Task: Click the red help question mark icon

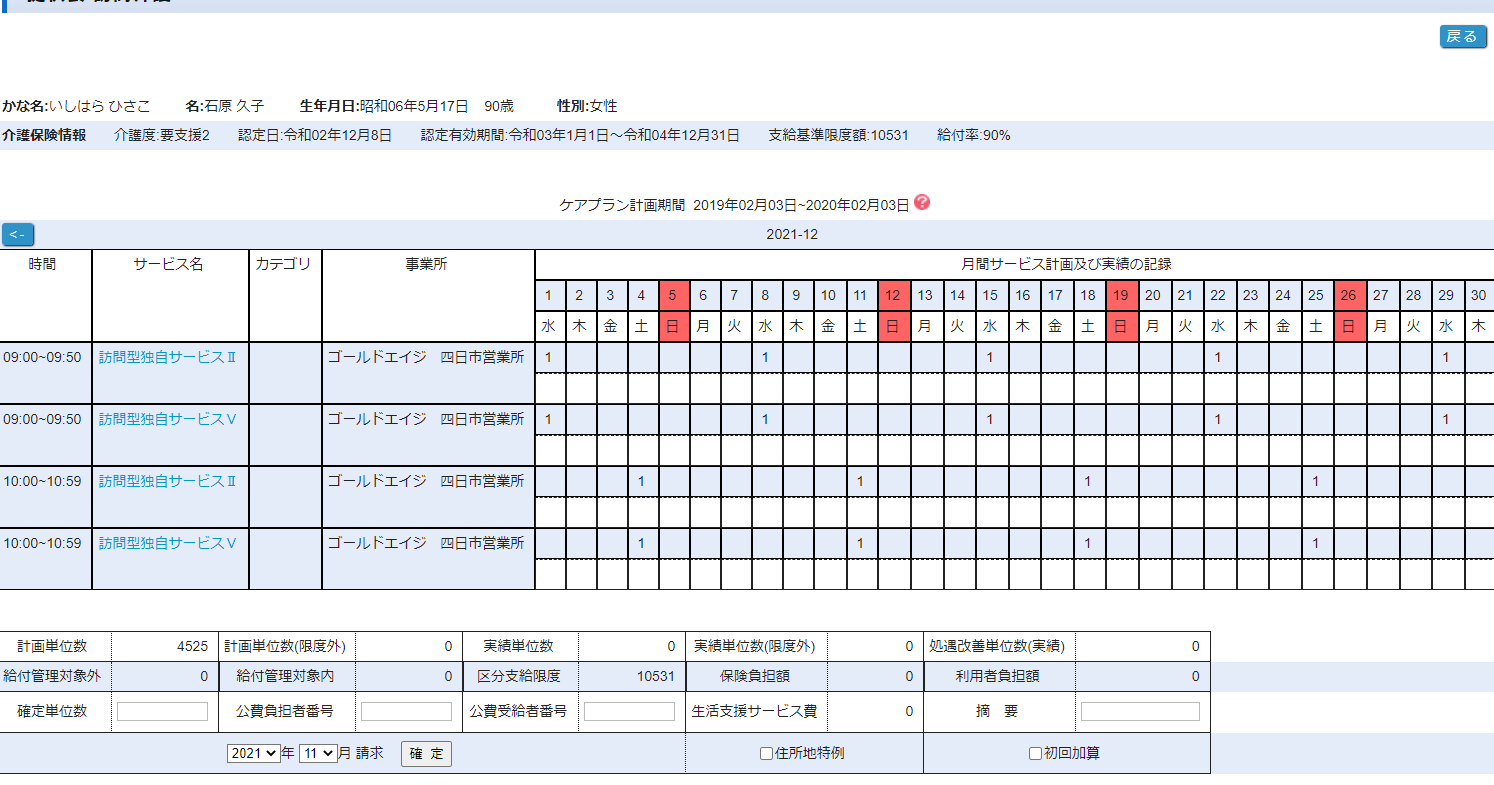Action: coord(922,202)
